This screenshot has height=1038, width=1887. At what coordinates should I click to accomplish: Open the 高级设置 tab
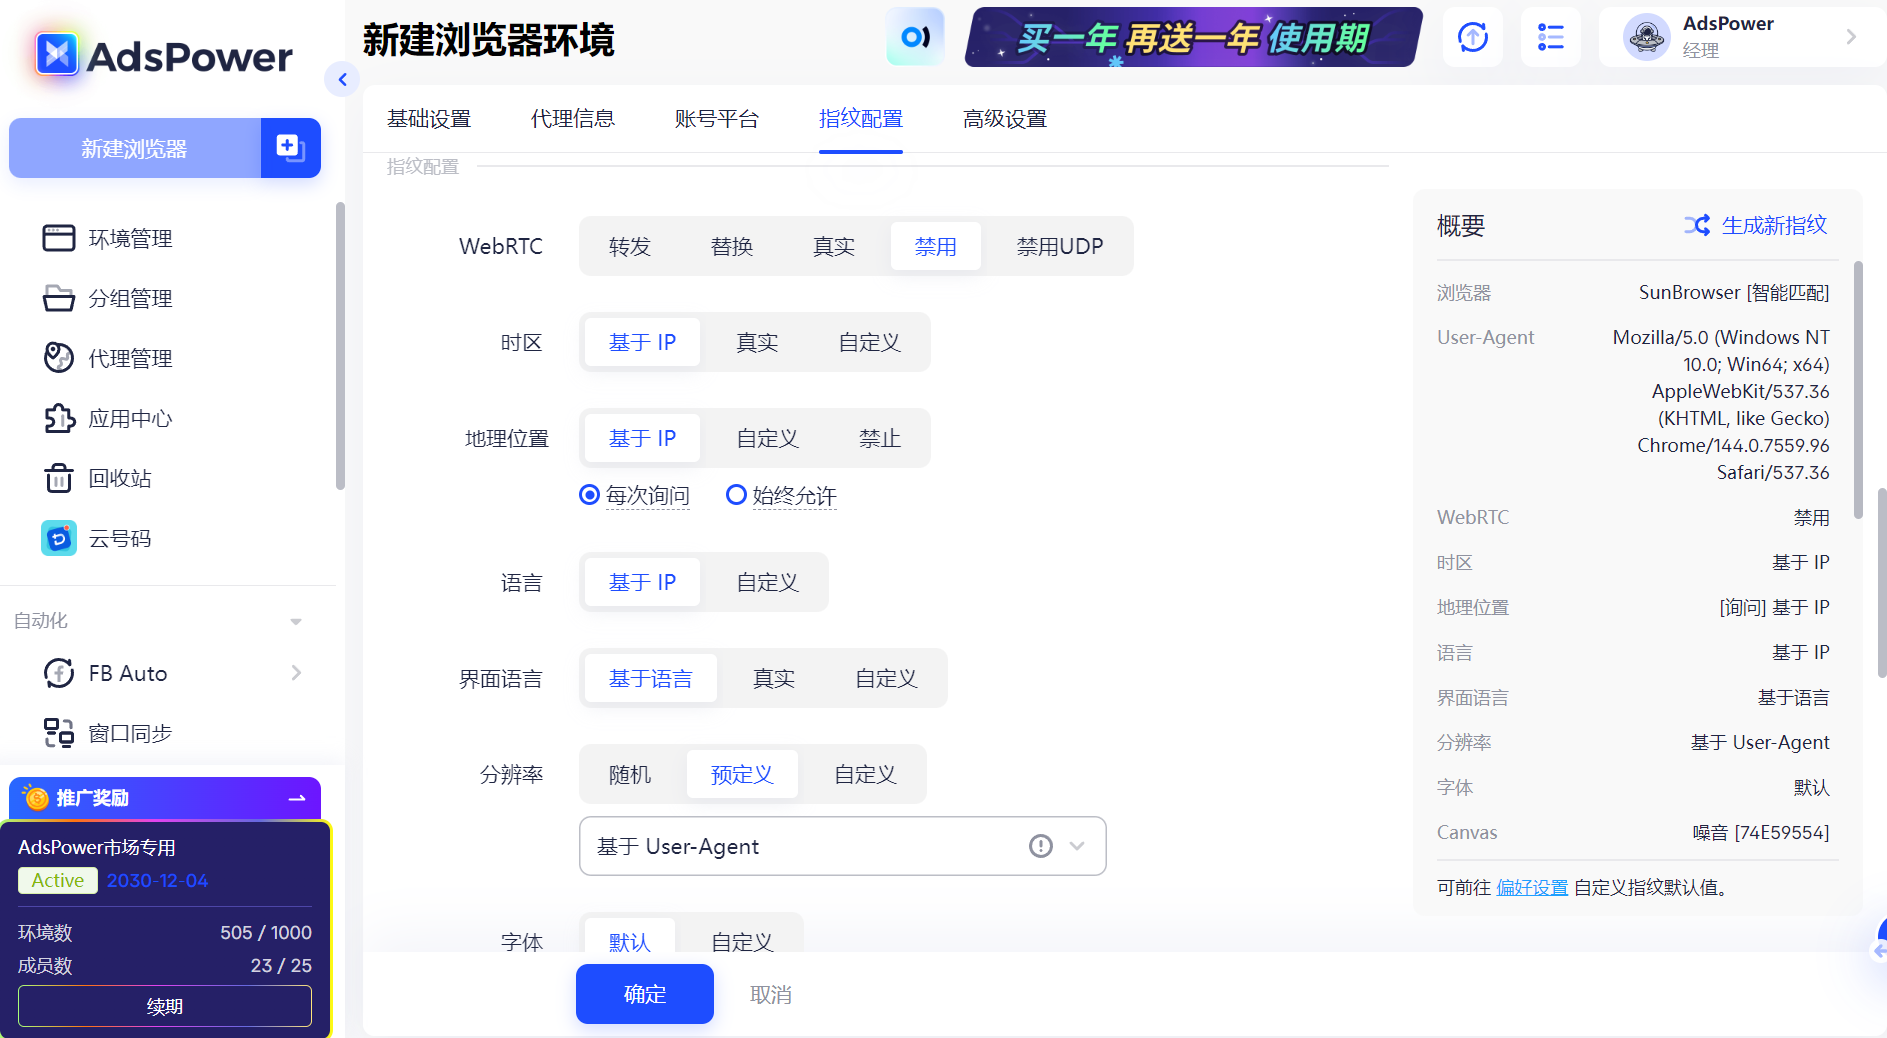(x=1004, y=119)
